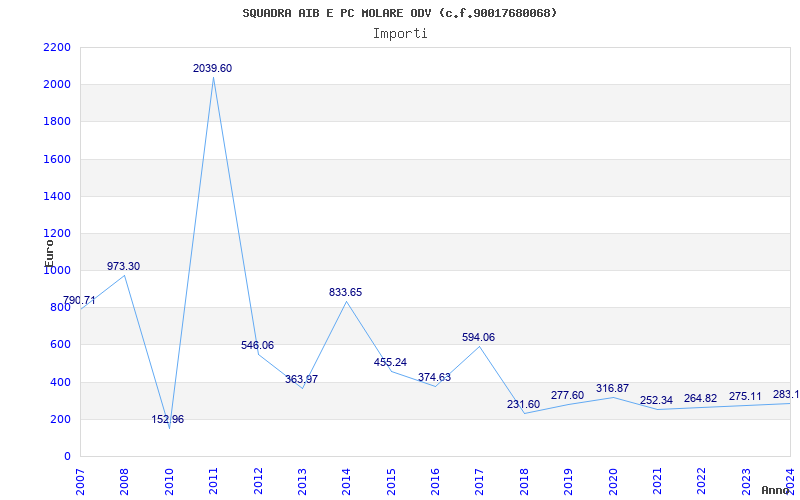Click the Euro y-axis label
The width and height of the screenshot is (800, 500).
(x=49, y=253)
